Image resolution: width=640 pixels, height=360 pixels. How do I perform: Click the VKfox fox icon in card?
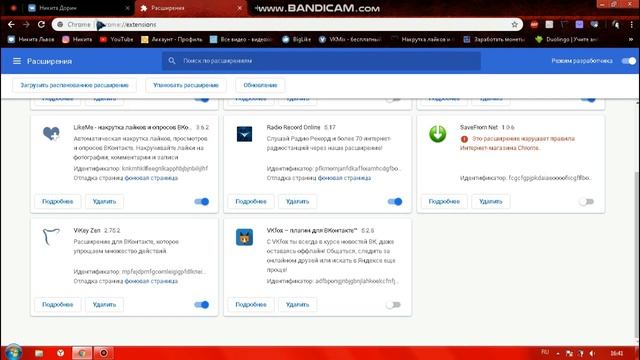point(244,237)
